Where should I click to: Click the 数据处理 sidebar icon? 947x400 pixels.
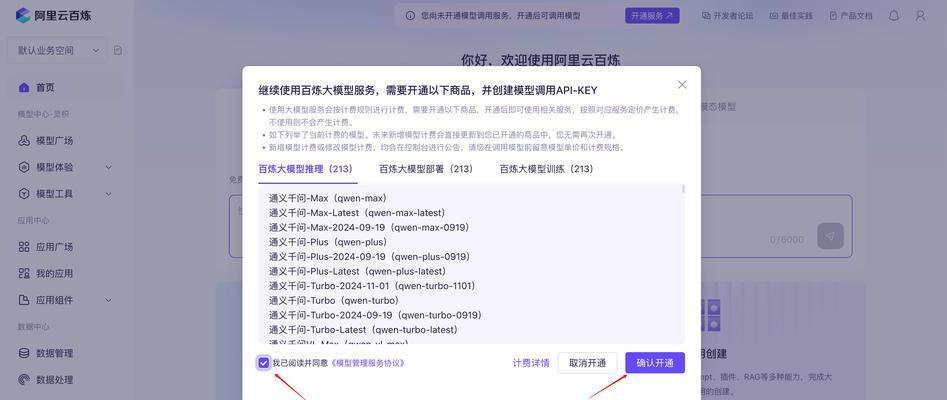pyautogui.click(x=24, y=380)
